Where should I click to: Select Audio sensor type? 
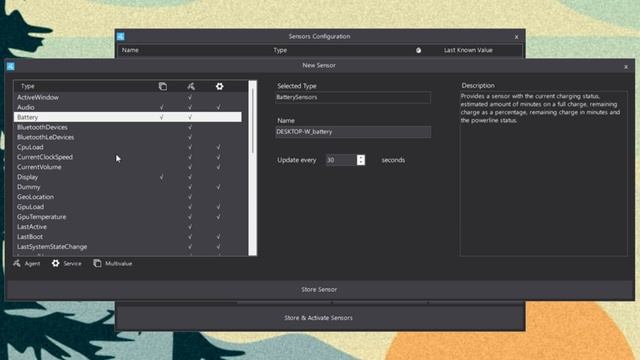[x=127, y=107]
